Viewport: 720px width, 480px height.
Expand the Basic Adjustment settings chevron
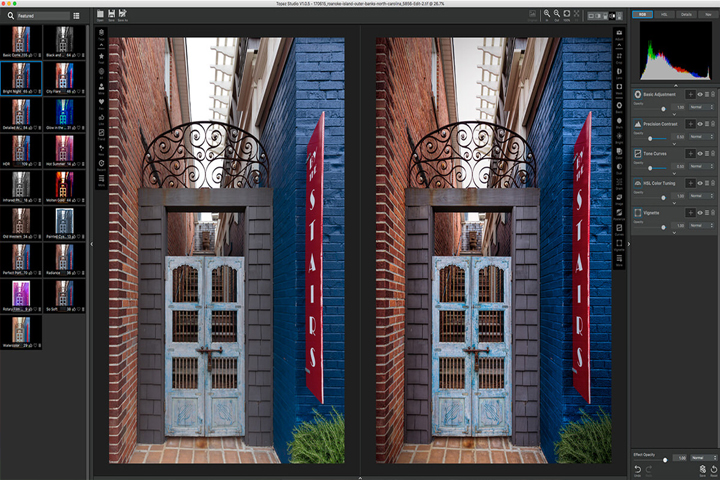[x=674, y=114]
